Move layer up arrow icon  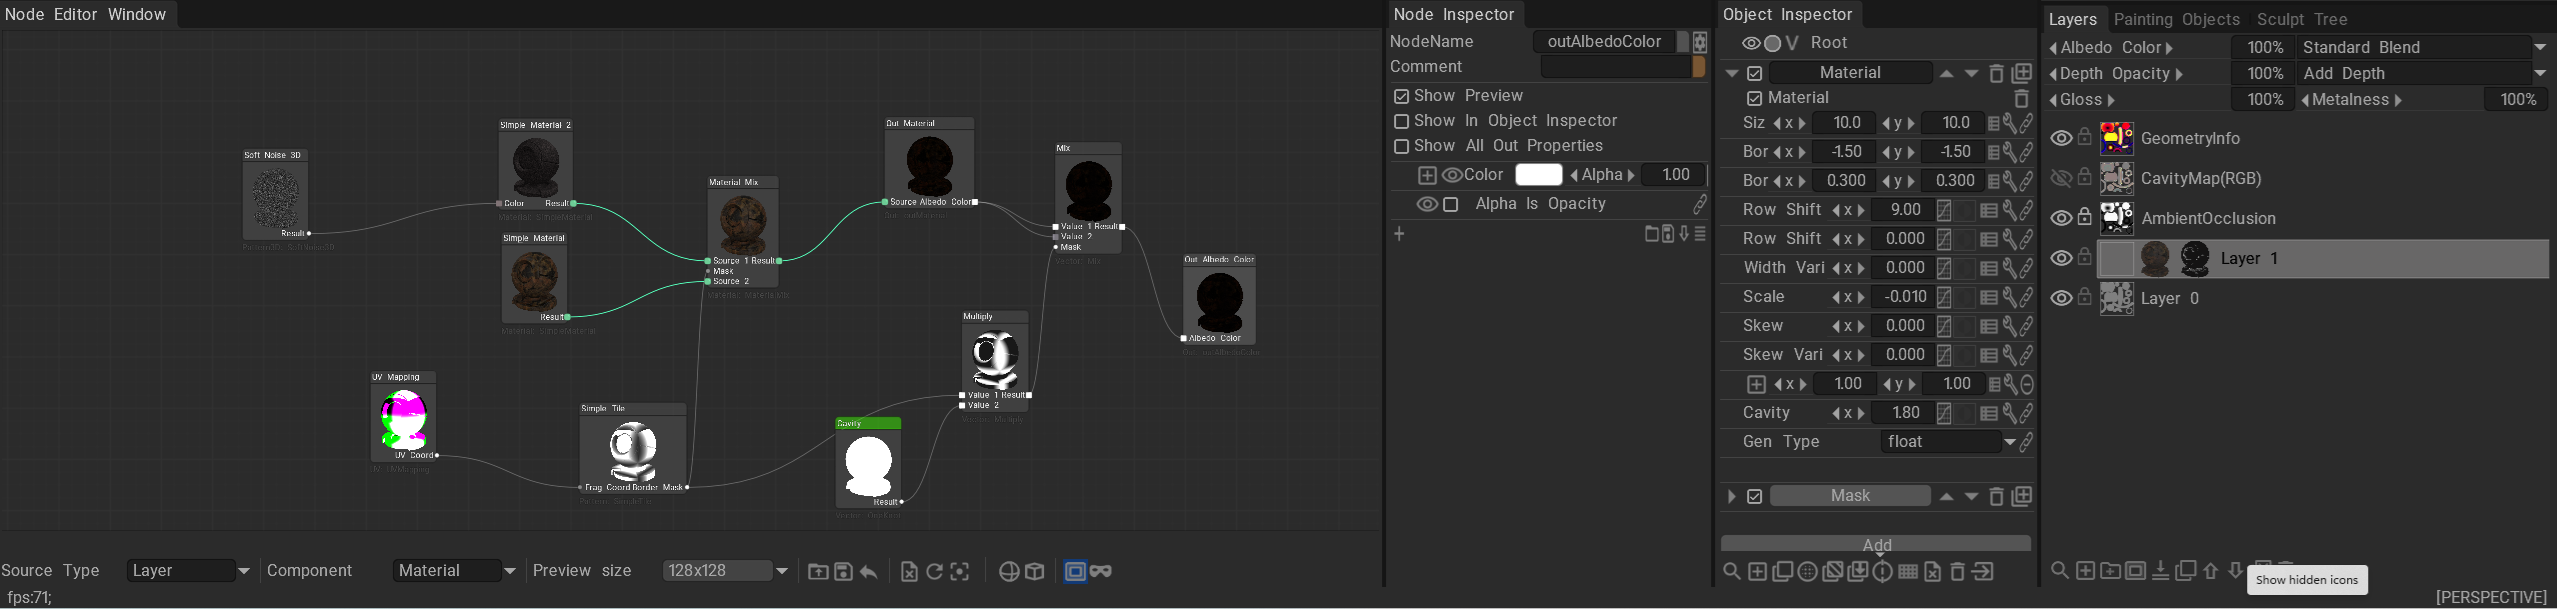pyautogui.click(x=2211, y=570)
